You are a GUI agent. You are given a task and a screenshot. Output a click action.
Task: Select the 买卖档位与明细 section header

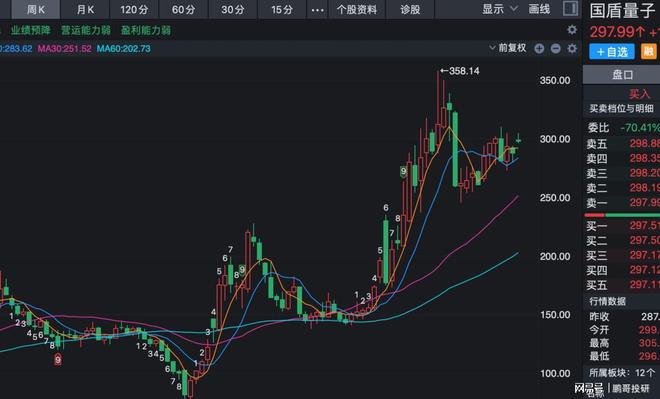[x=621, y=109]
